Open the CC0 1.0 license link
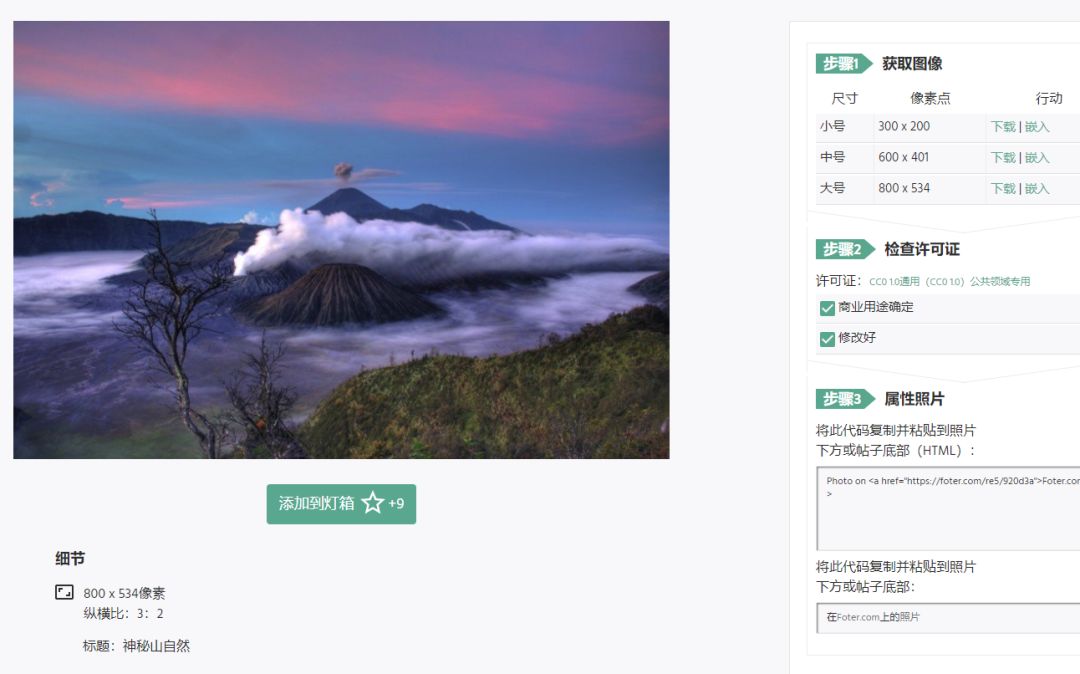This screenshot has height=674, width=1080. click(x=949, y=282)
